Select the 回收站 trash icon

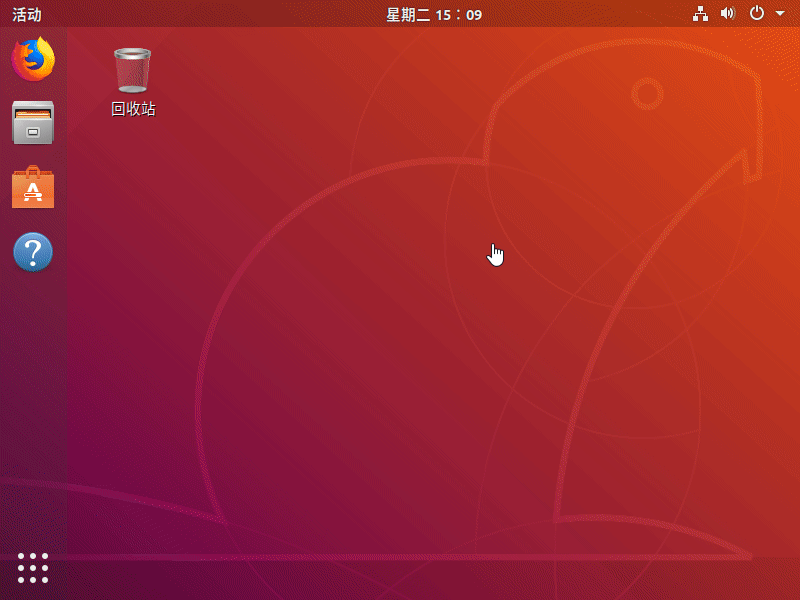coord(133,70)
